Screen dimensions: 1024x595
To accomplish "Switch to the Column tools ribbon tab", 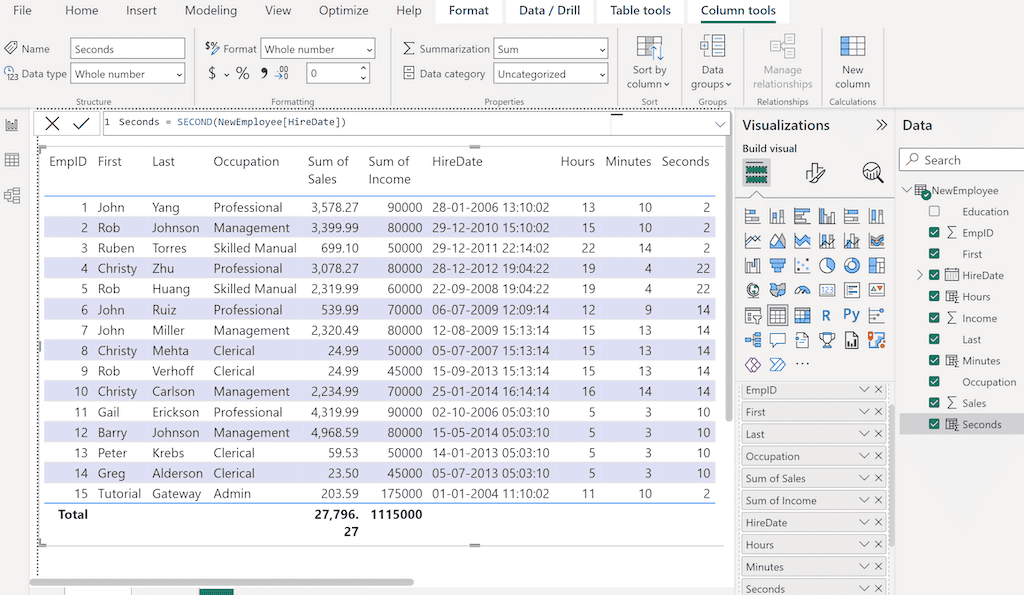I will point(737,11).
